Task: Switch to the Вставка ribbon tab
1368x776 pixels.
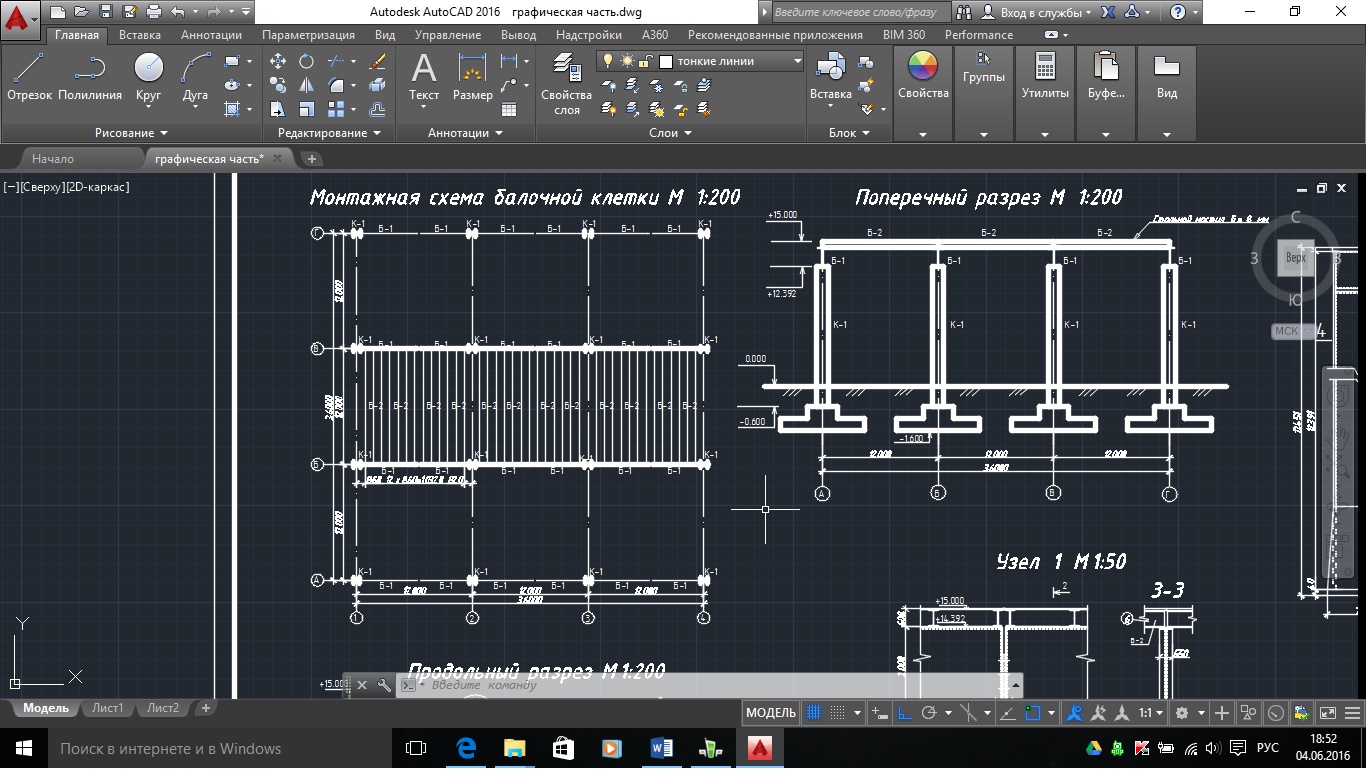Action: [140, 35]
